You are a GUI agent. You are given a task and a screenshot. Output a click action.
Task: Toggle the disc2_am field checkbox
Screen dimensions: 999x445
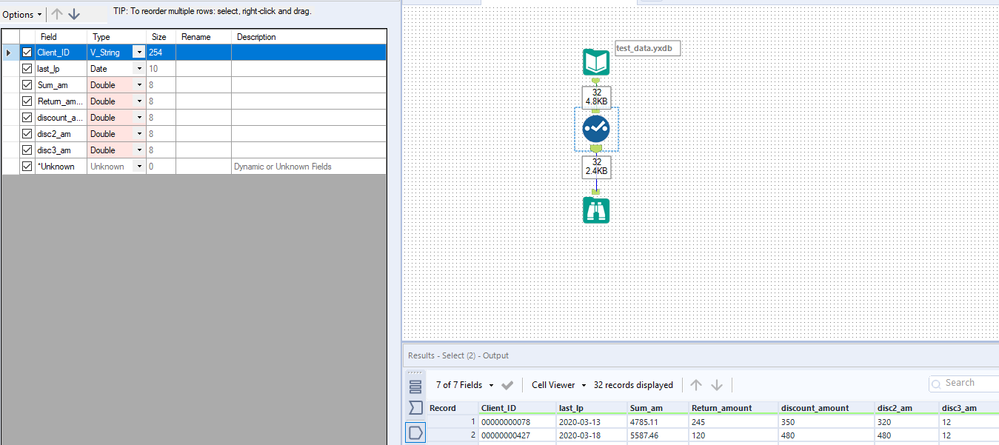tap(27, 134)
